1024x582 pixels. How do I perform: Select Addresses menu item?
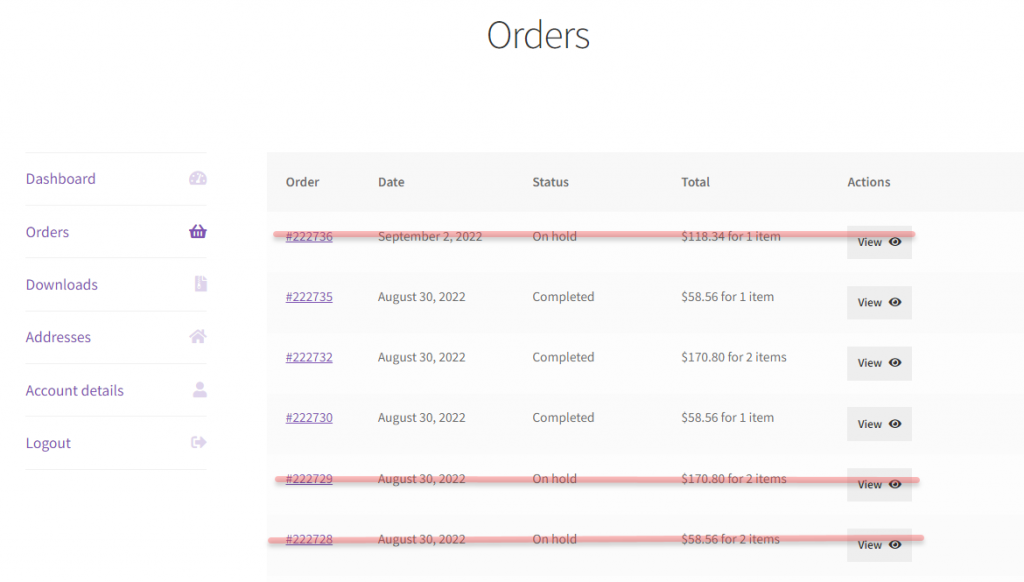(x=58, y=337)
